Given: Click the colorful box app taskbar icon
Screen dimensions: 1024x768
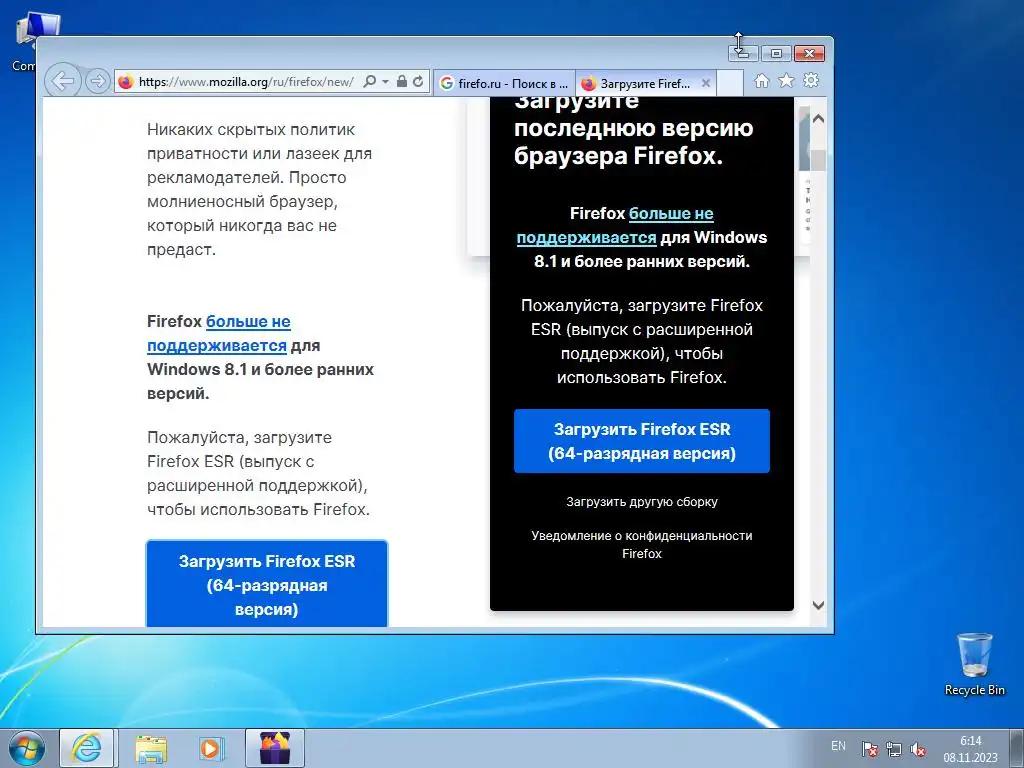Looking at the screenshot, I should (275, 748).
